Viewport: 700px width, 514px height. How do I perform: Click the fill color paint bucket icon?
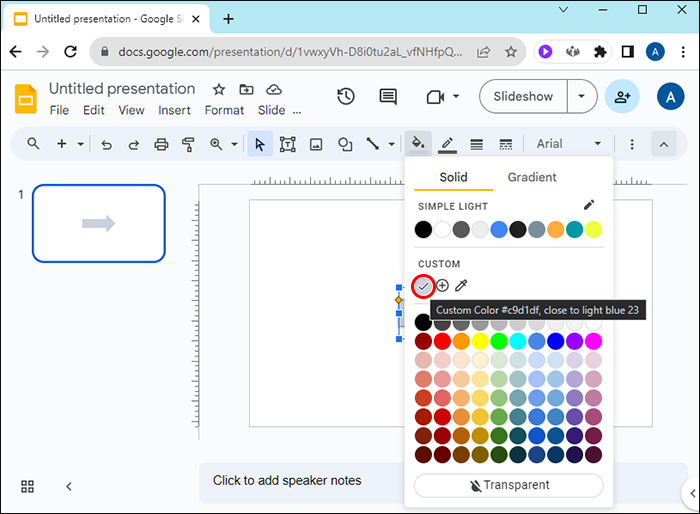coord(419,144)
